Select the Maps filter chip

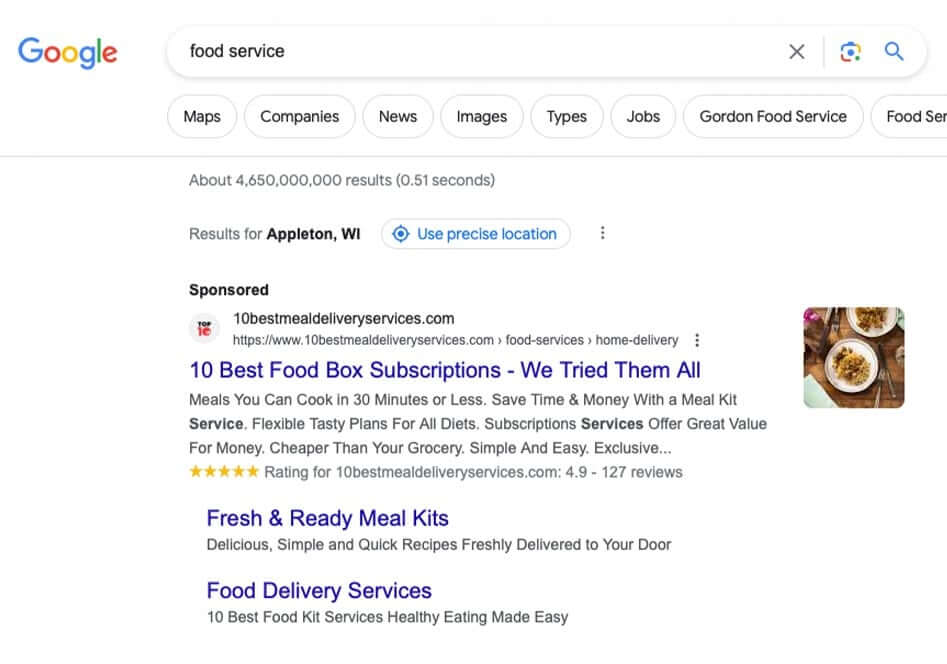202,116
